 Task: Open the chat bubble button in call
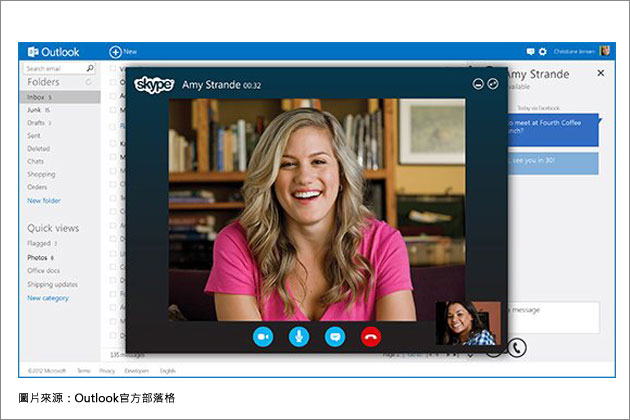[335, 337]
